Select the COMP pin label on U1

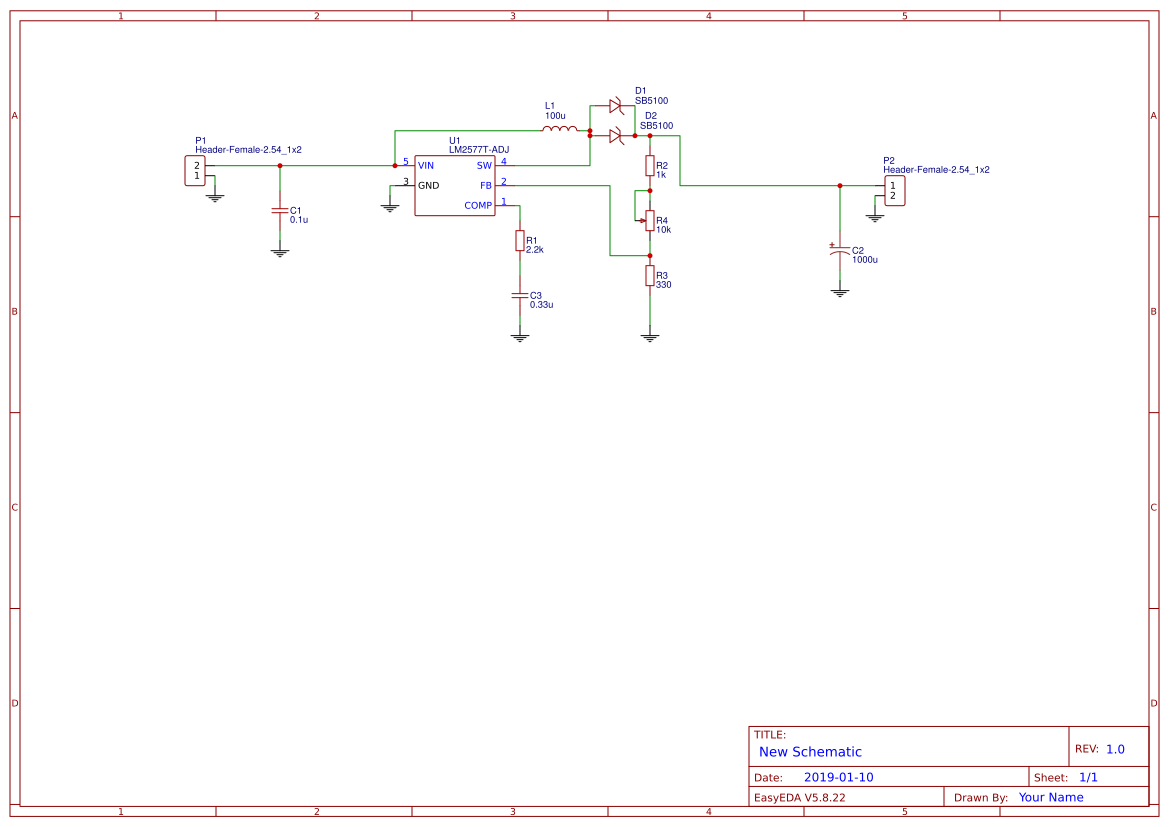tap(478, 206)
